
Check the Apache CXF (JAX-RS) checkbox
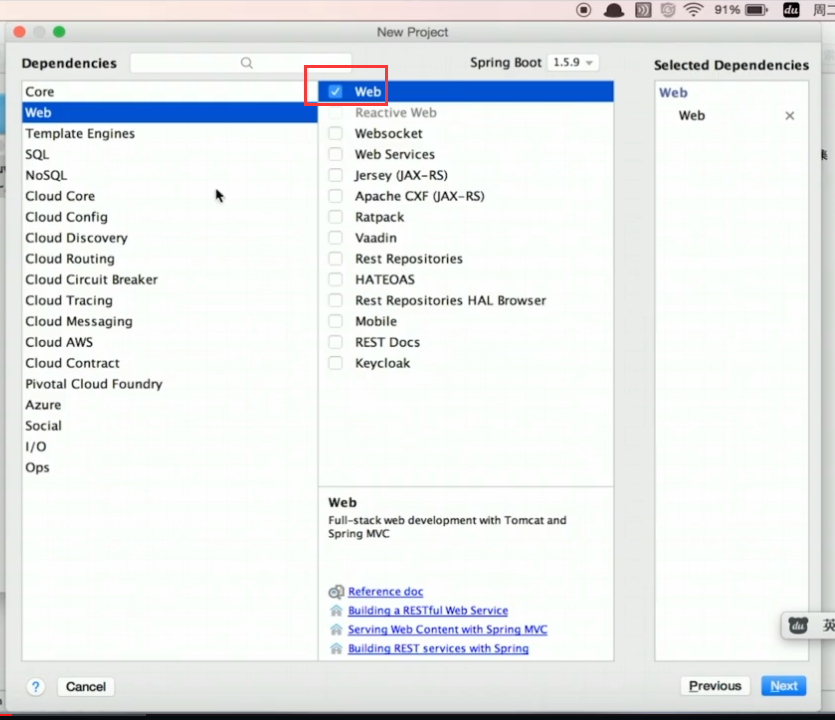click(x=335, y=196)
